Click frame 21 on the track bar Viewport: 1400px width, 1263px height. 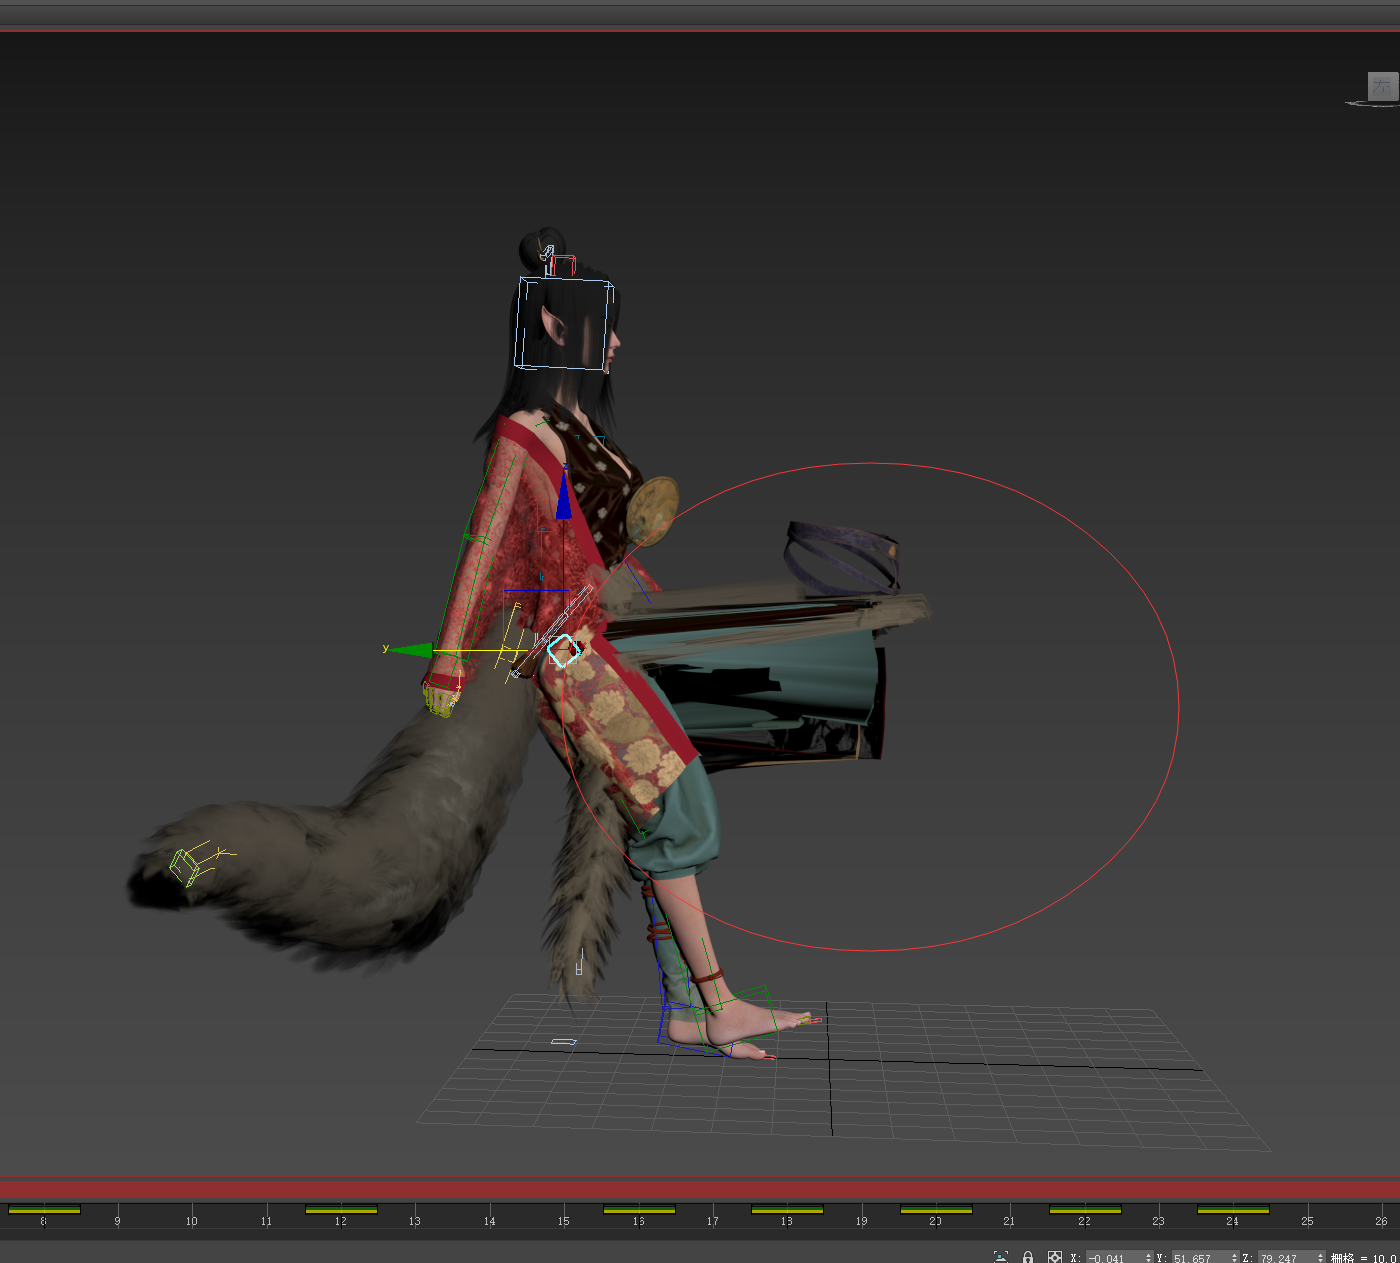tap(1009, 1221)
